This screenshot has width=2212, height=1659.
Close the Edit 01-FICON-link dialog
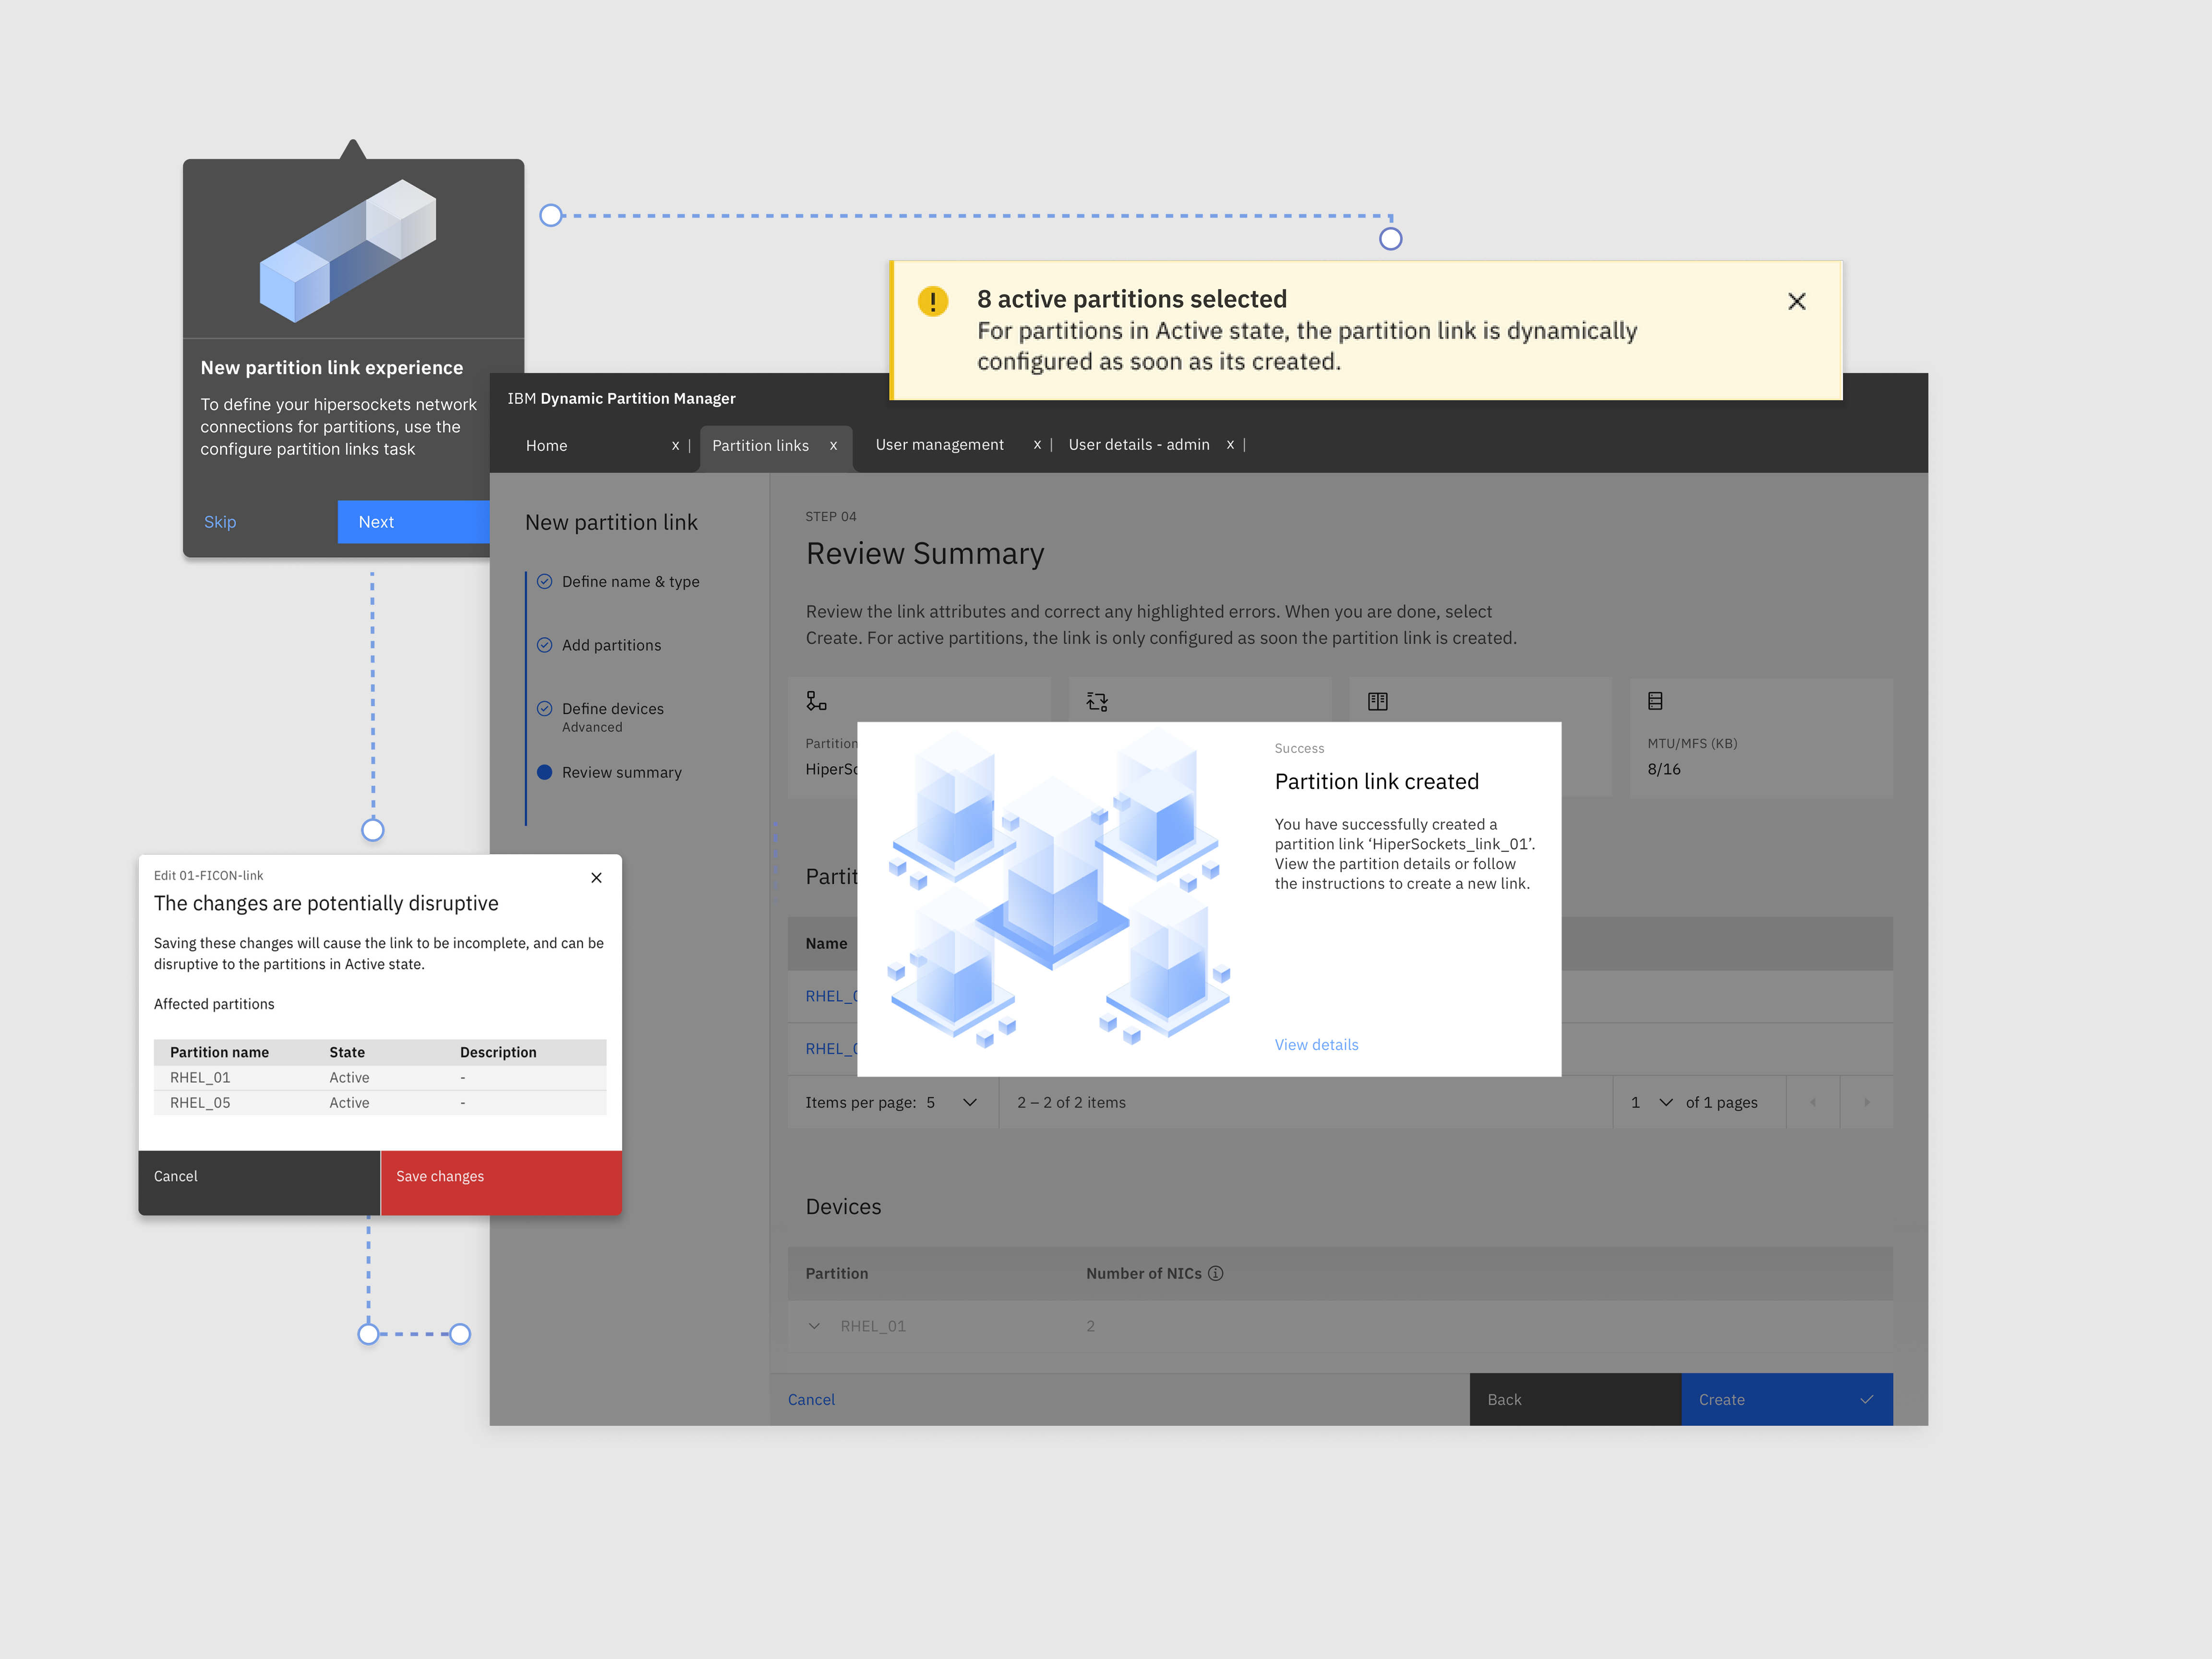coord(596,877)
